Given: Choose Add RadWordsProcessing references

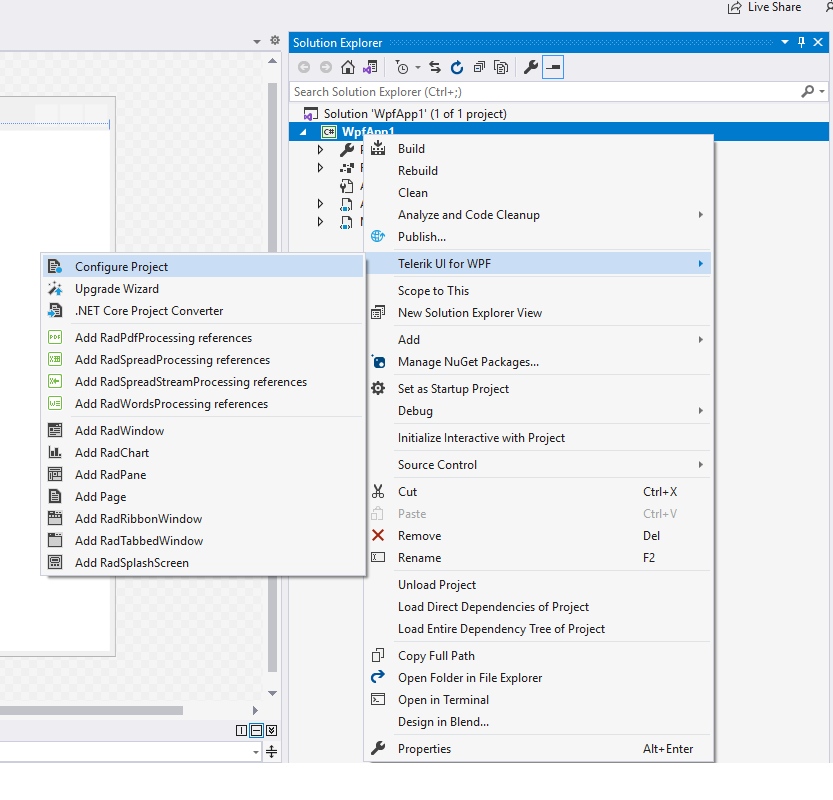Looking at the screenshot, I should pyautogui.click(x=203, y=404).
